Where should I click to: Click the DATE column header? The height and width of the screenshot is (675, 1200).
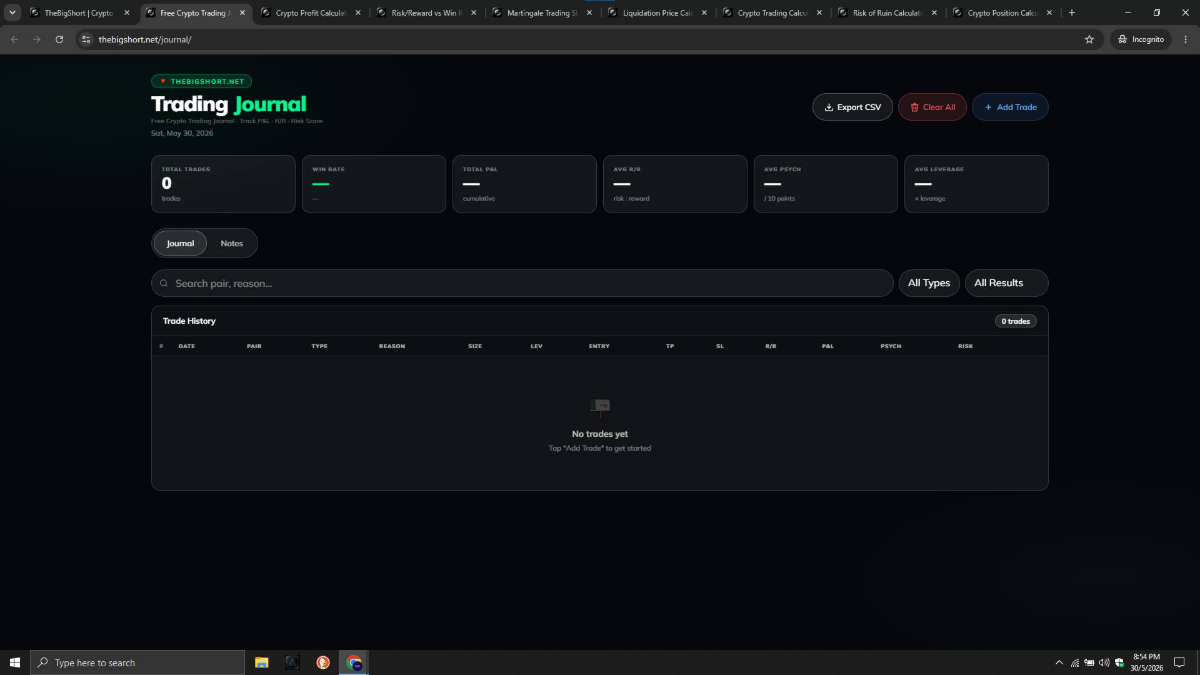(187, 346)
